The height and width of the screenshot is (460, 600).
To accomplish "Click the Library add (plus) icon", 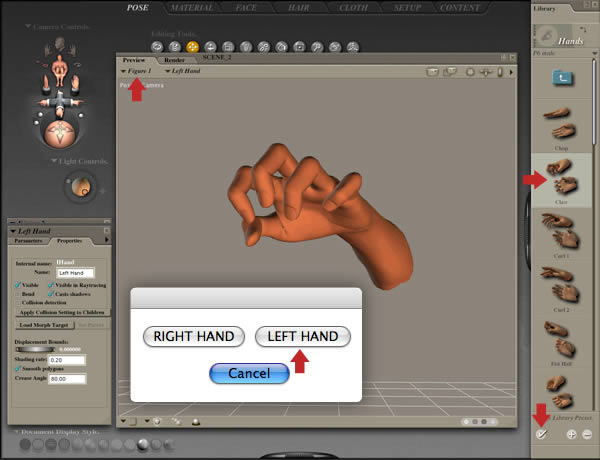I will click(571, 434).
